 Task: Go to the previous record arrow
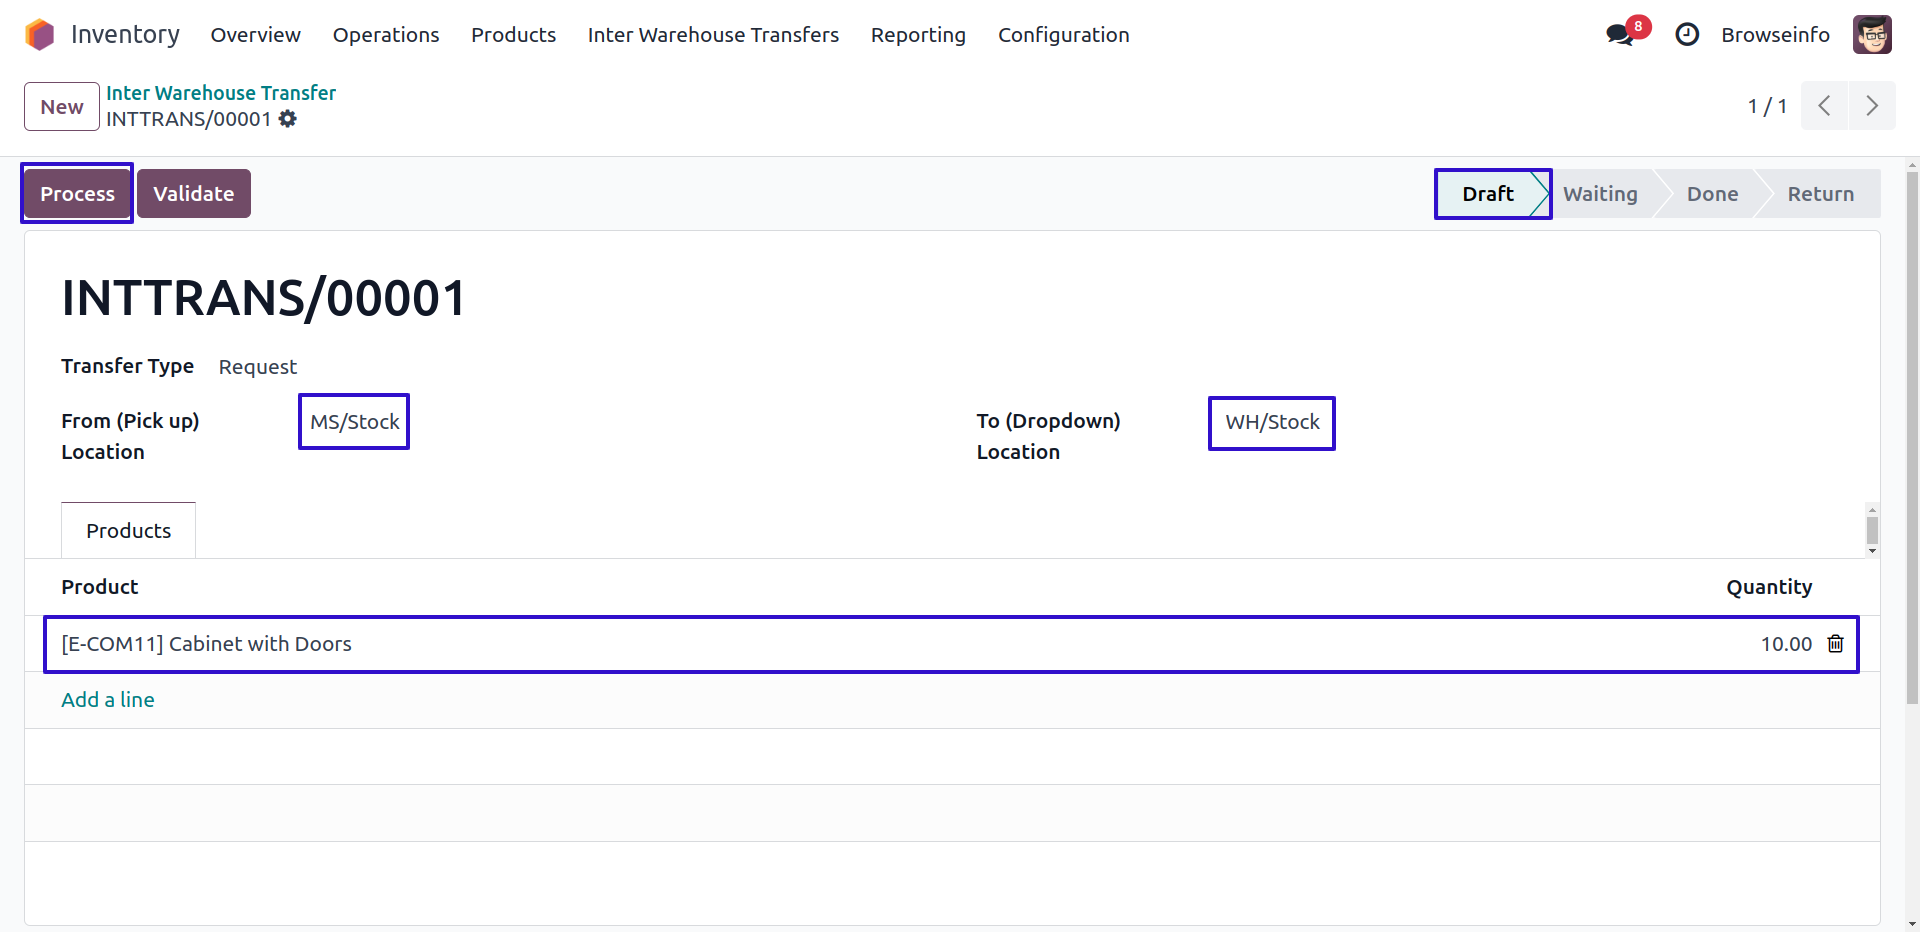click(x=1824, y=106)
